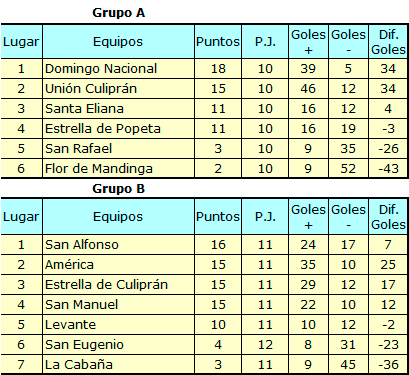Click the San Eugenio team name
This screenshot has width=409, height=375.
click(x=84, y=345)
